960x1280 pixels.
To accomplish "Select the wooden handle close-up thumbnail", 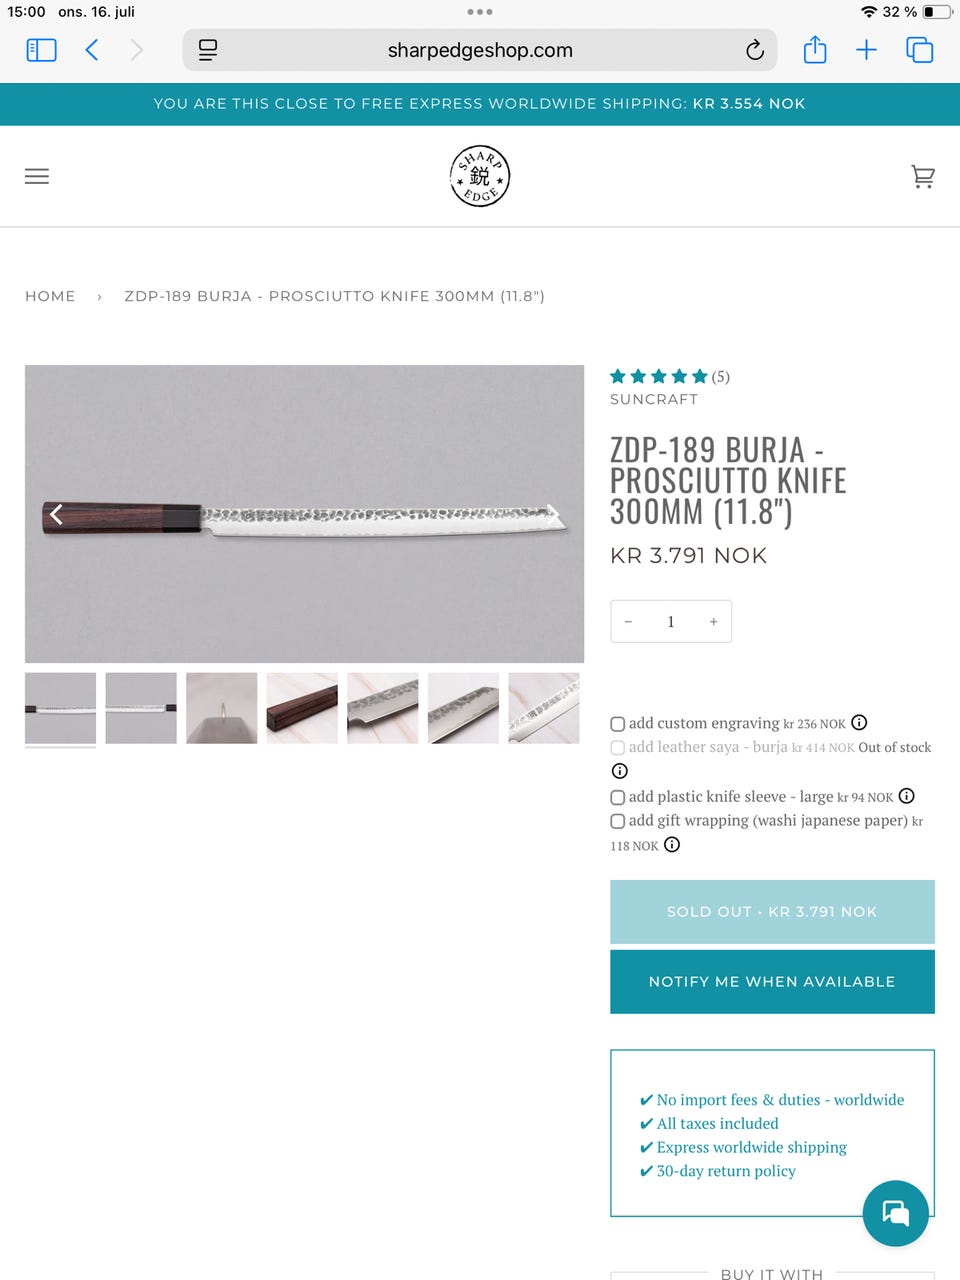I will 302,708.
